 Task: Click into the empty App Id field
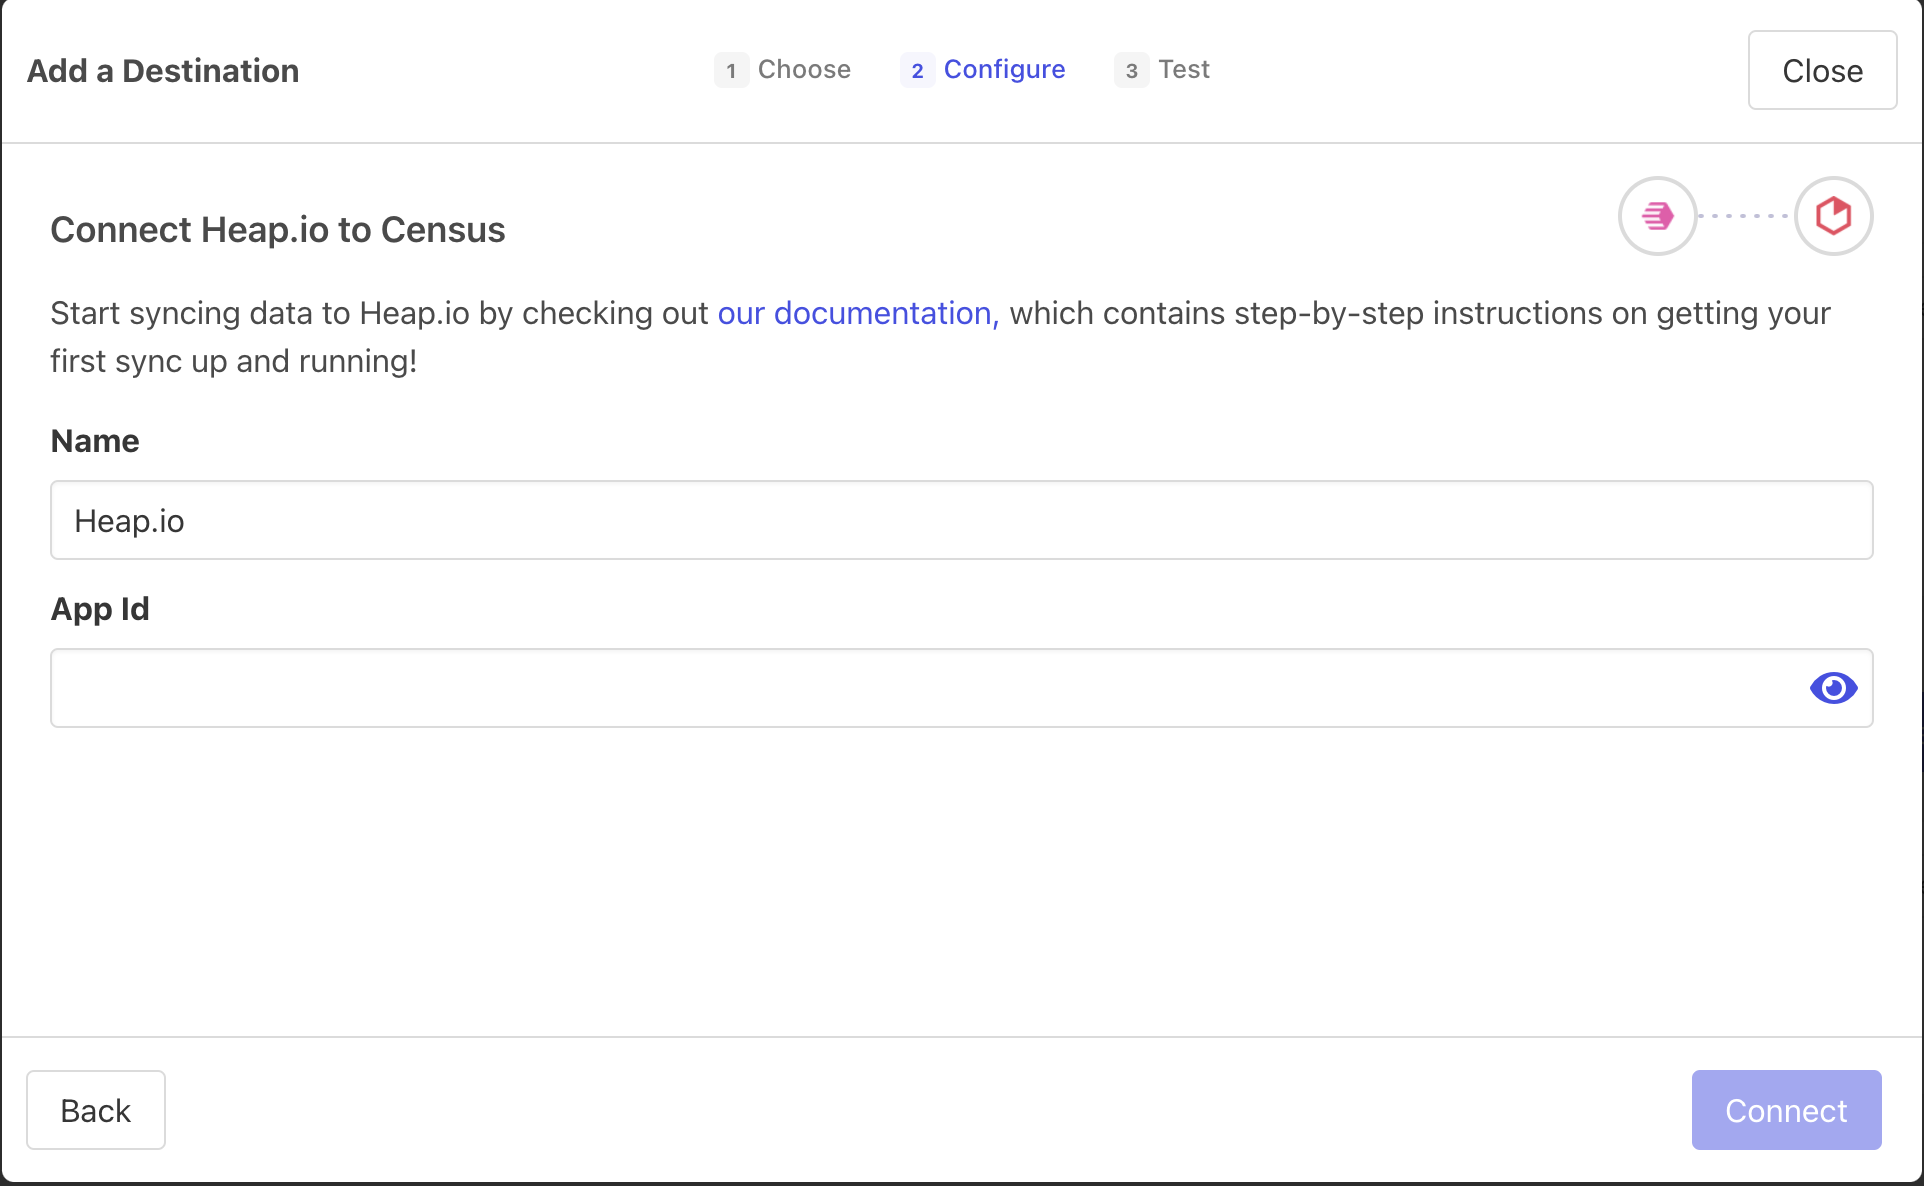[920, 688]
